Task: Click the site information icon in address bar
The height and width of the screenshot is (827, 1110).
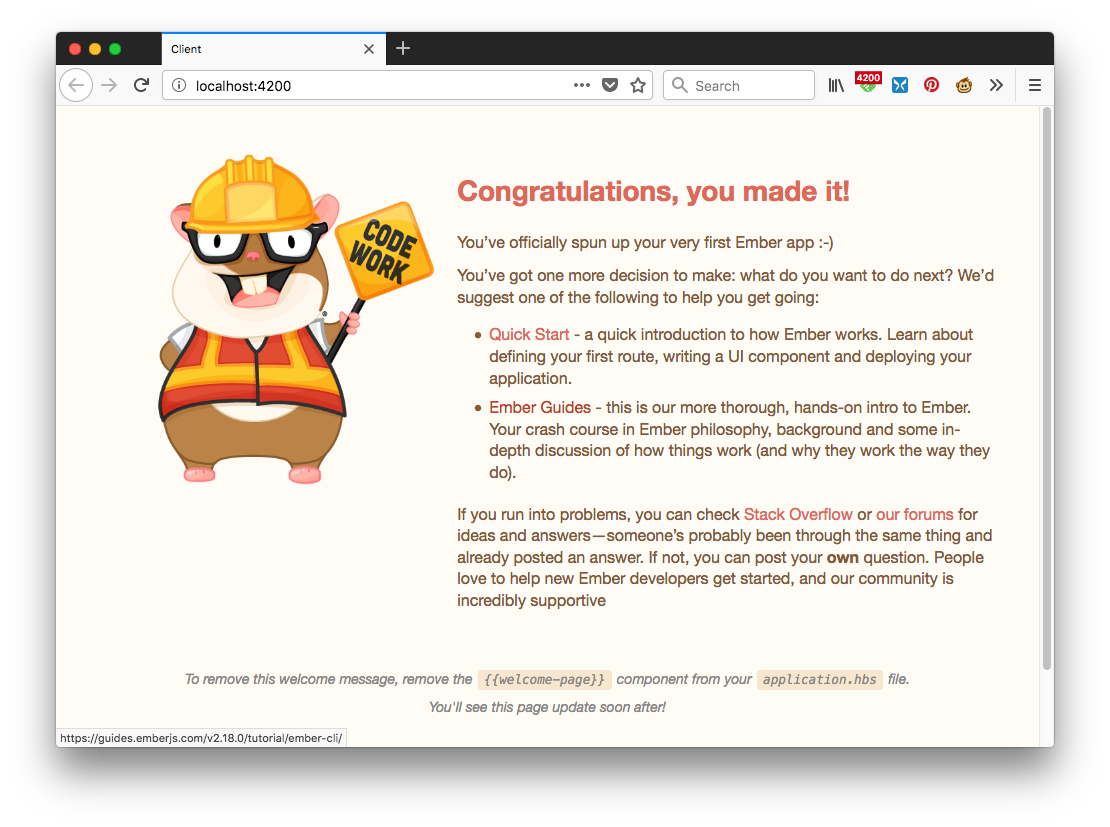Action: (178, 85)
